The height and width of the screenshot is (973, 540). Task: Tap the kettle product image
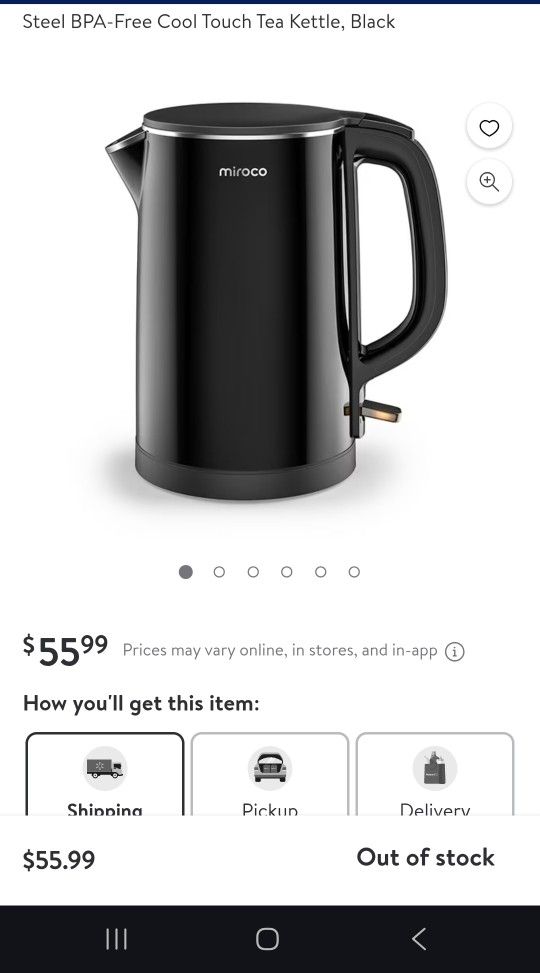point(276,301)
